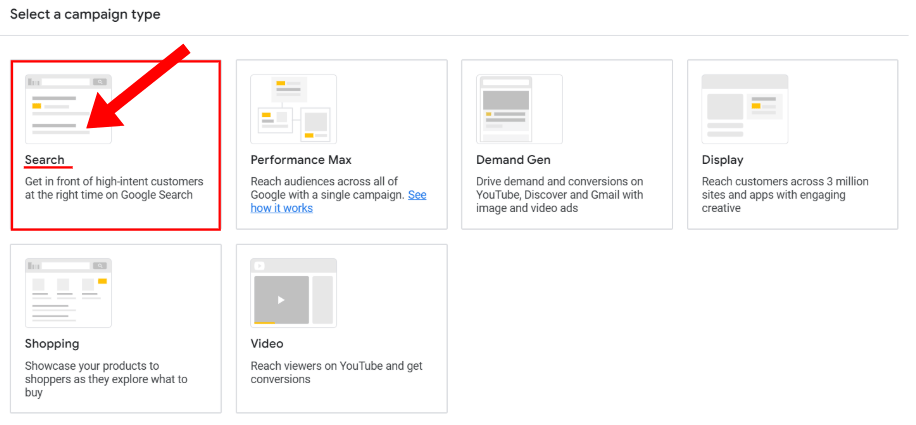
Task: Pick the 'Demand Gen' campaign title
Action: [513, 160]
